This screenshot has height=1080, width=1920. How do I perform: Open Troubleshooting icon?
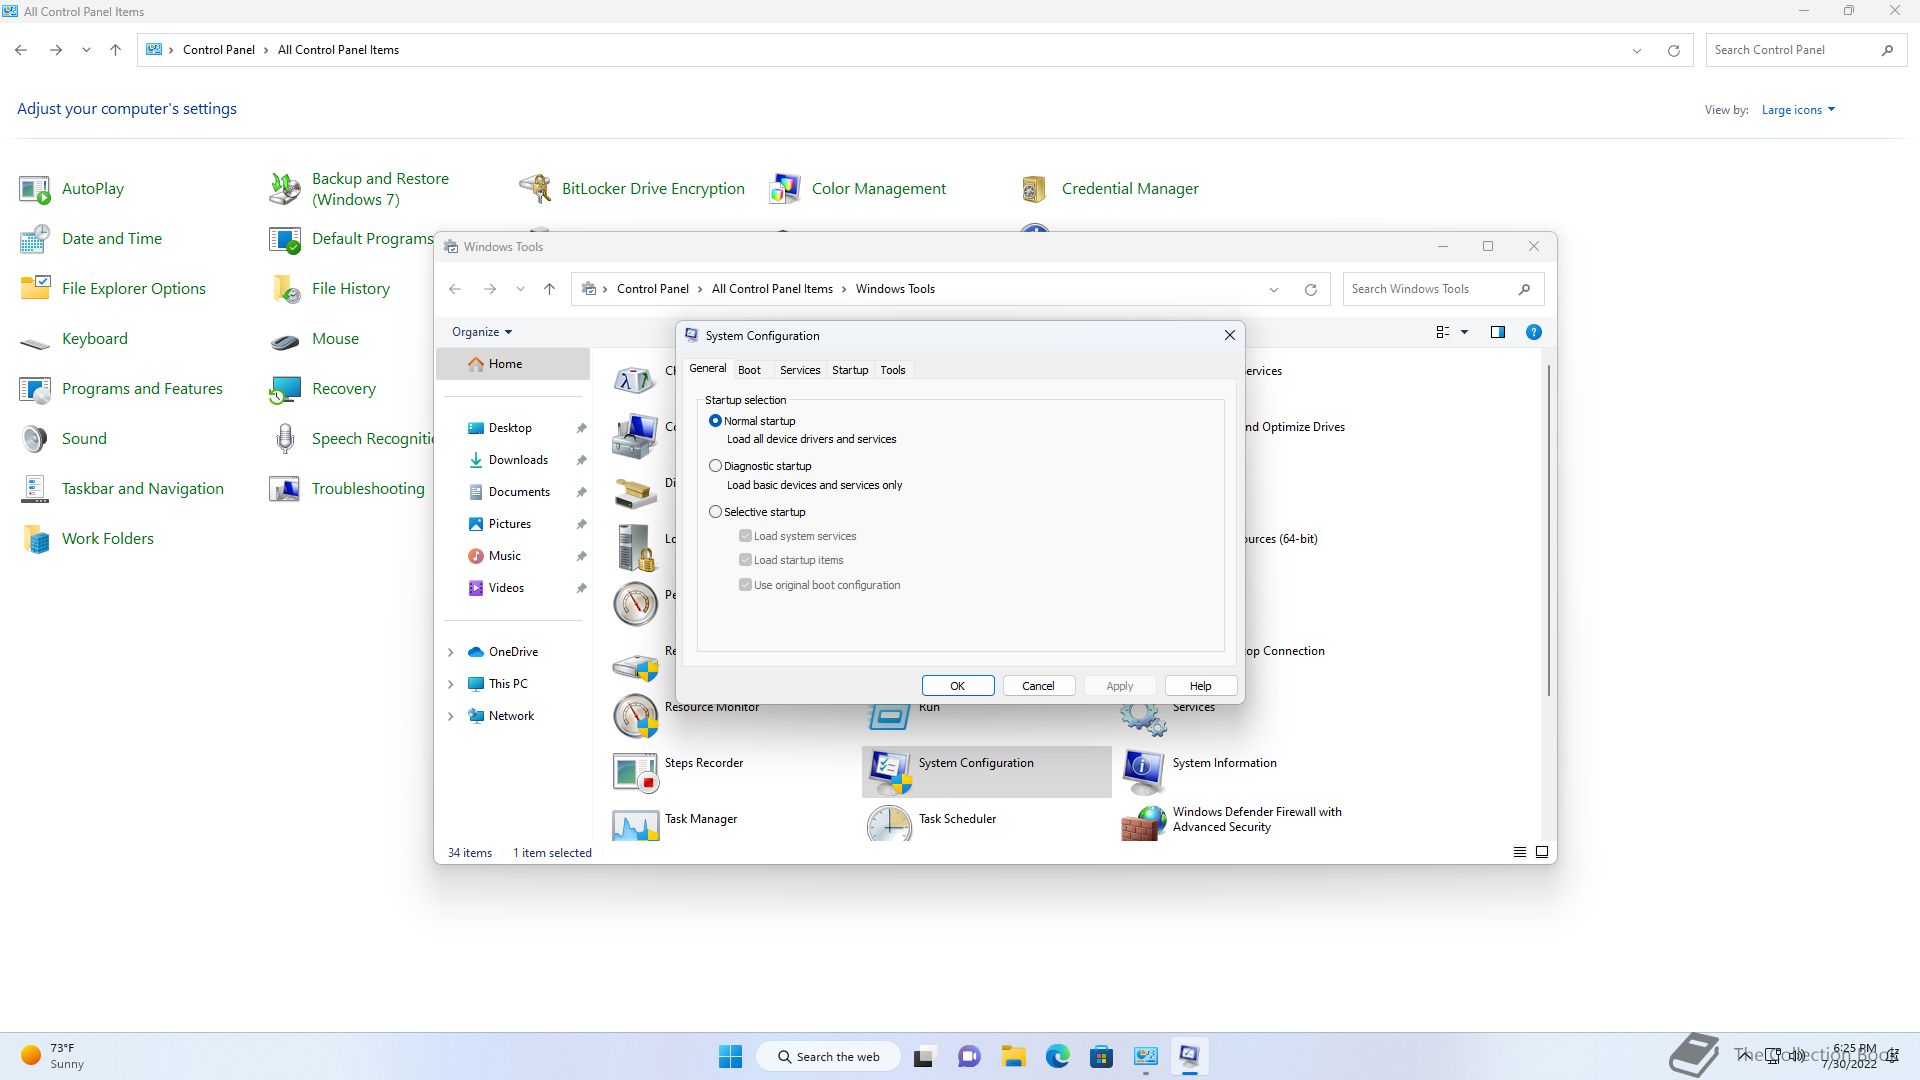(x=285, y=489)
